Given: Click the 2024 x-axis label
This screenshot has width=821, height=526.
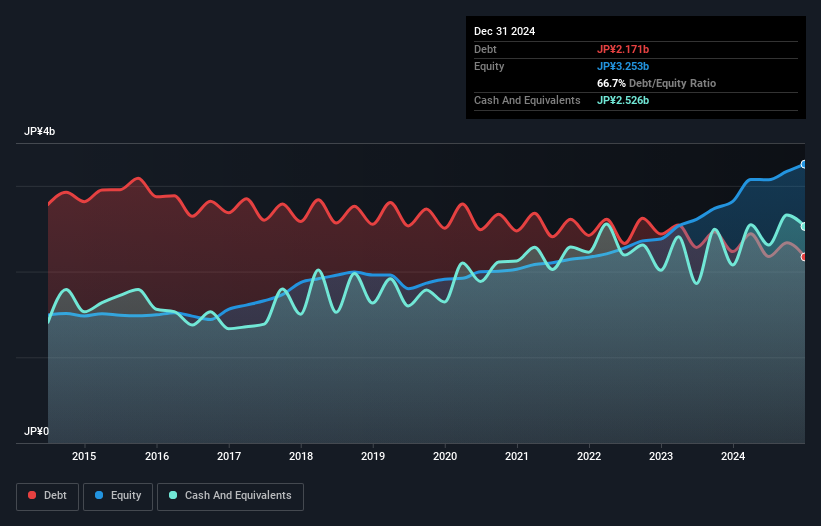Looking at the screenshot, I should pos(733,456).
